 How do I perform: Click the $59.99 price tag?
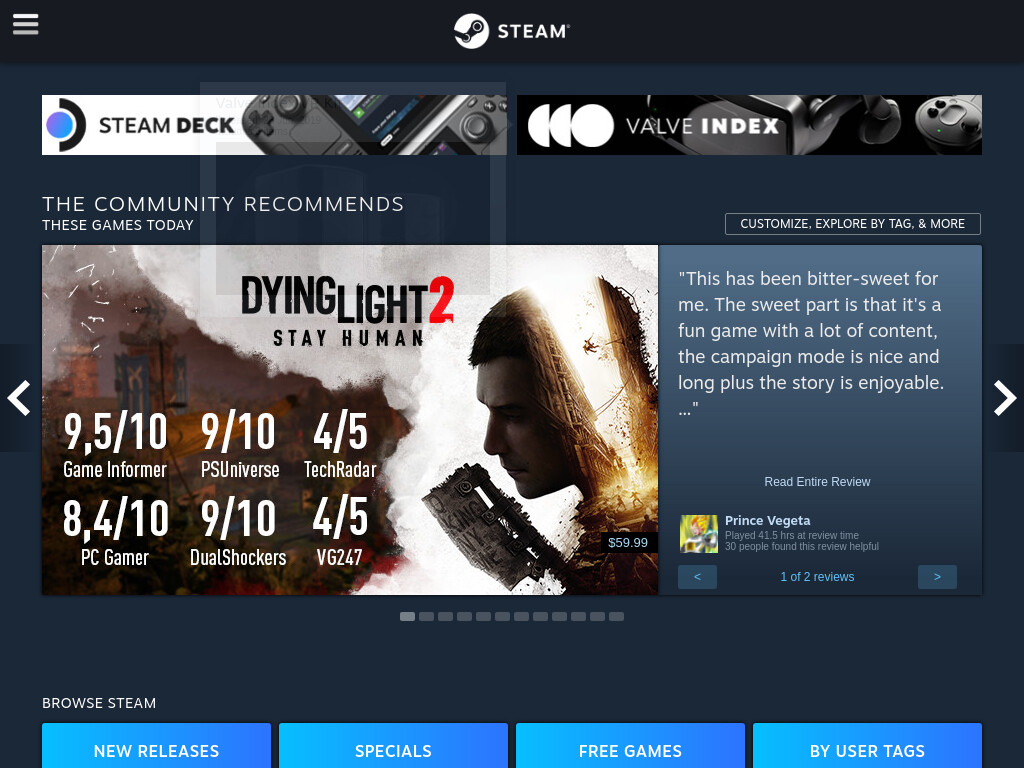pyautogui.click(x=628, y=543)
